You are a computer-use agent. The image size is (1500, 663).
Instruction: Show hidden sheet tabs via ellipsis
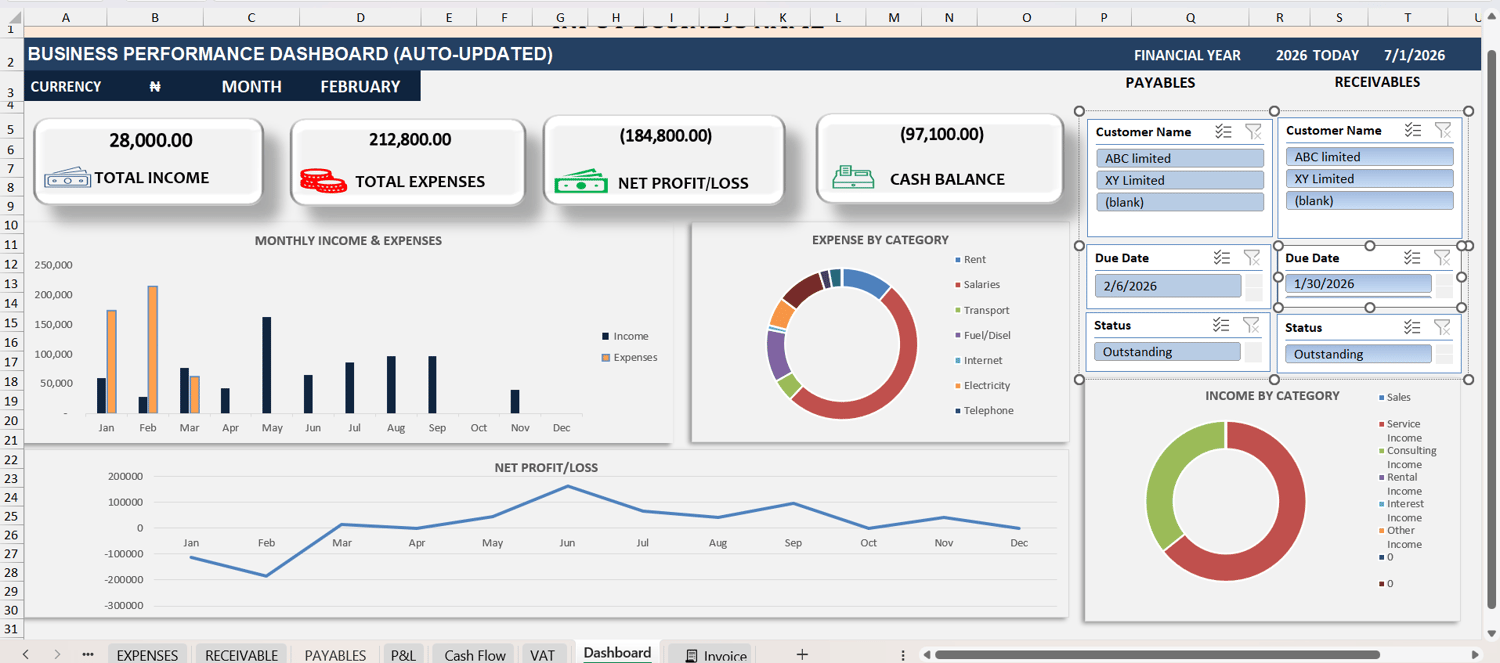88,654
